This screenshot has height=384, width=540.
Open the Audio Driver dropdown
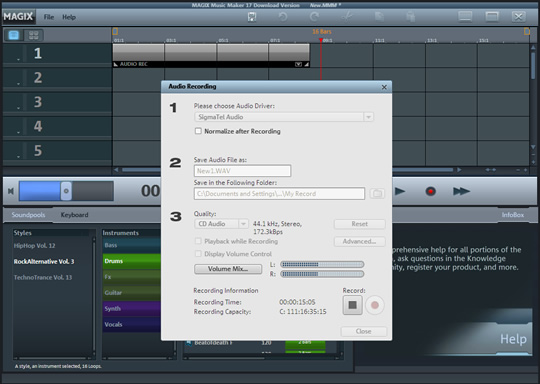pyautogui.click(x=368, y=117)
